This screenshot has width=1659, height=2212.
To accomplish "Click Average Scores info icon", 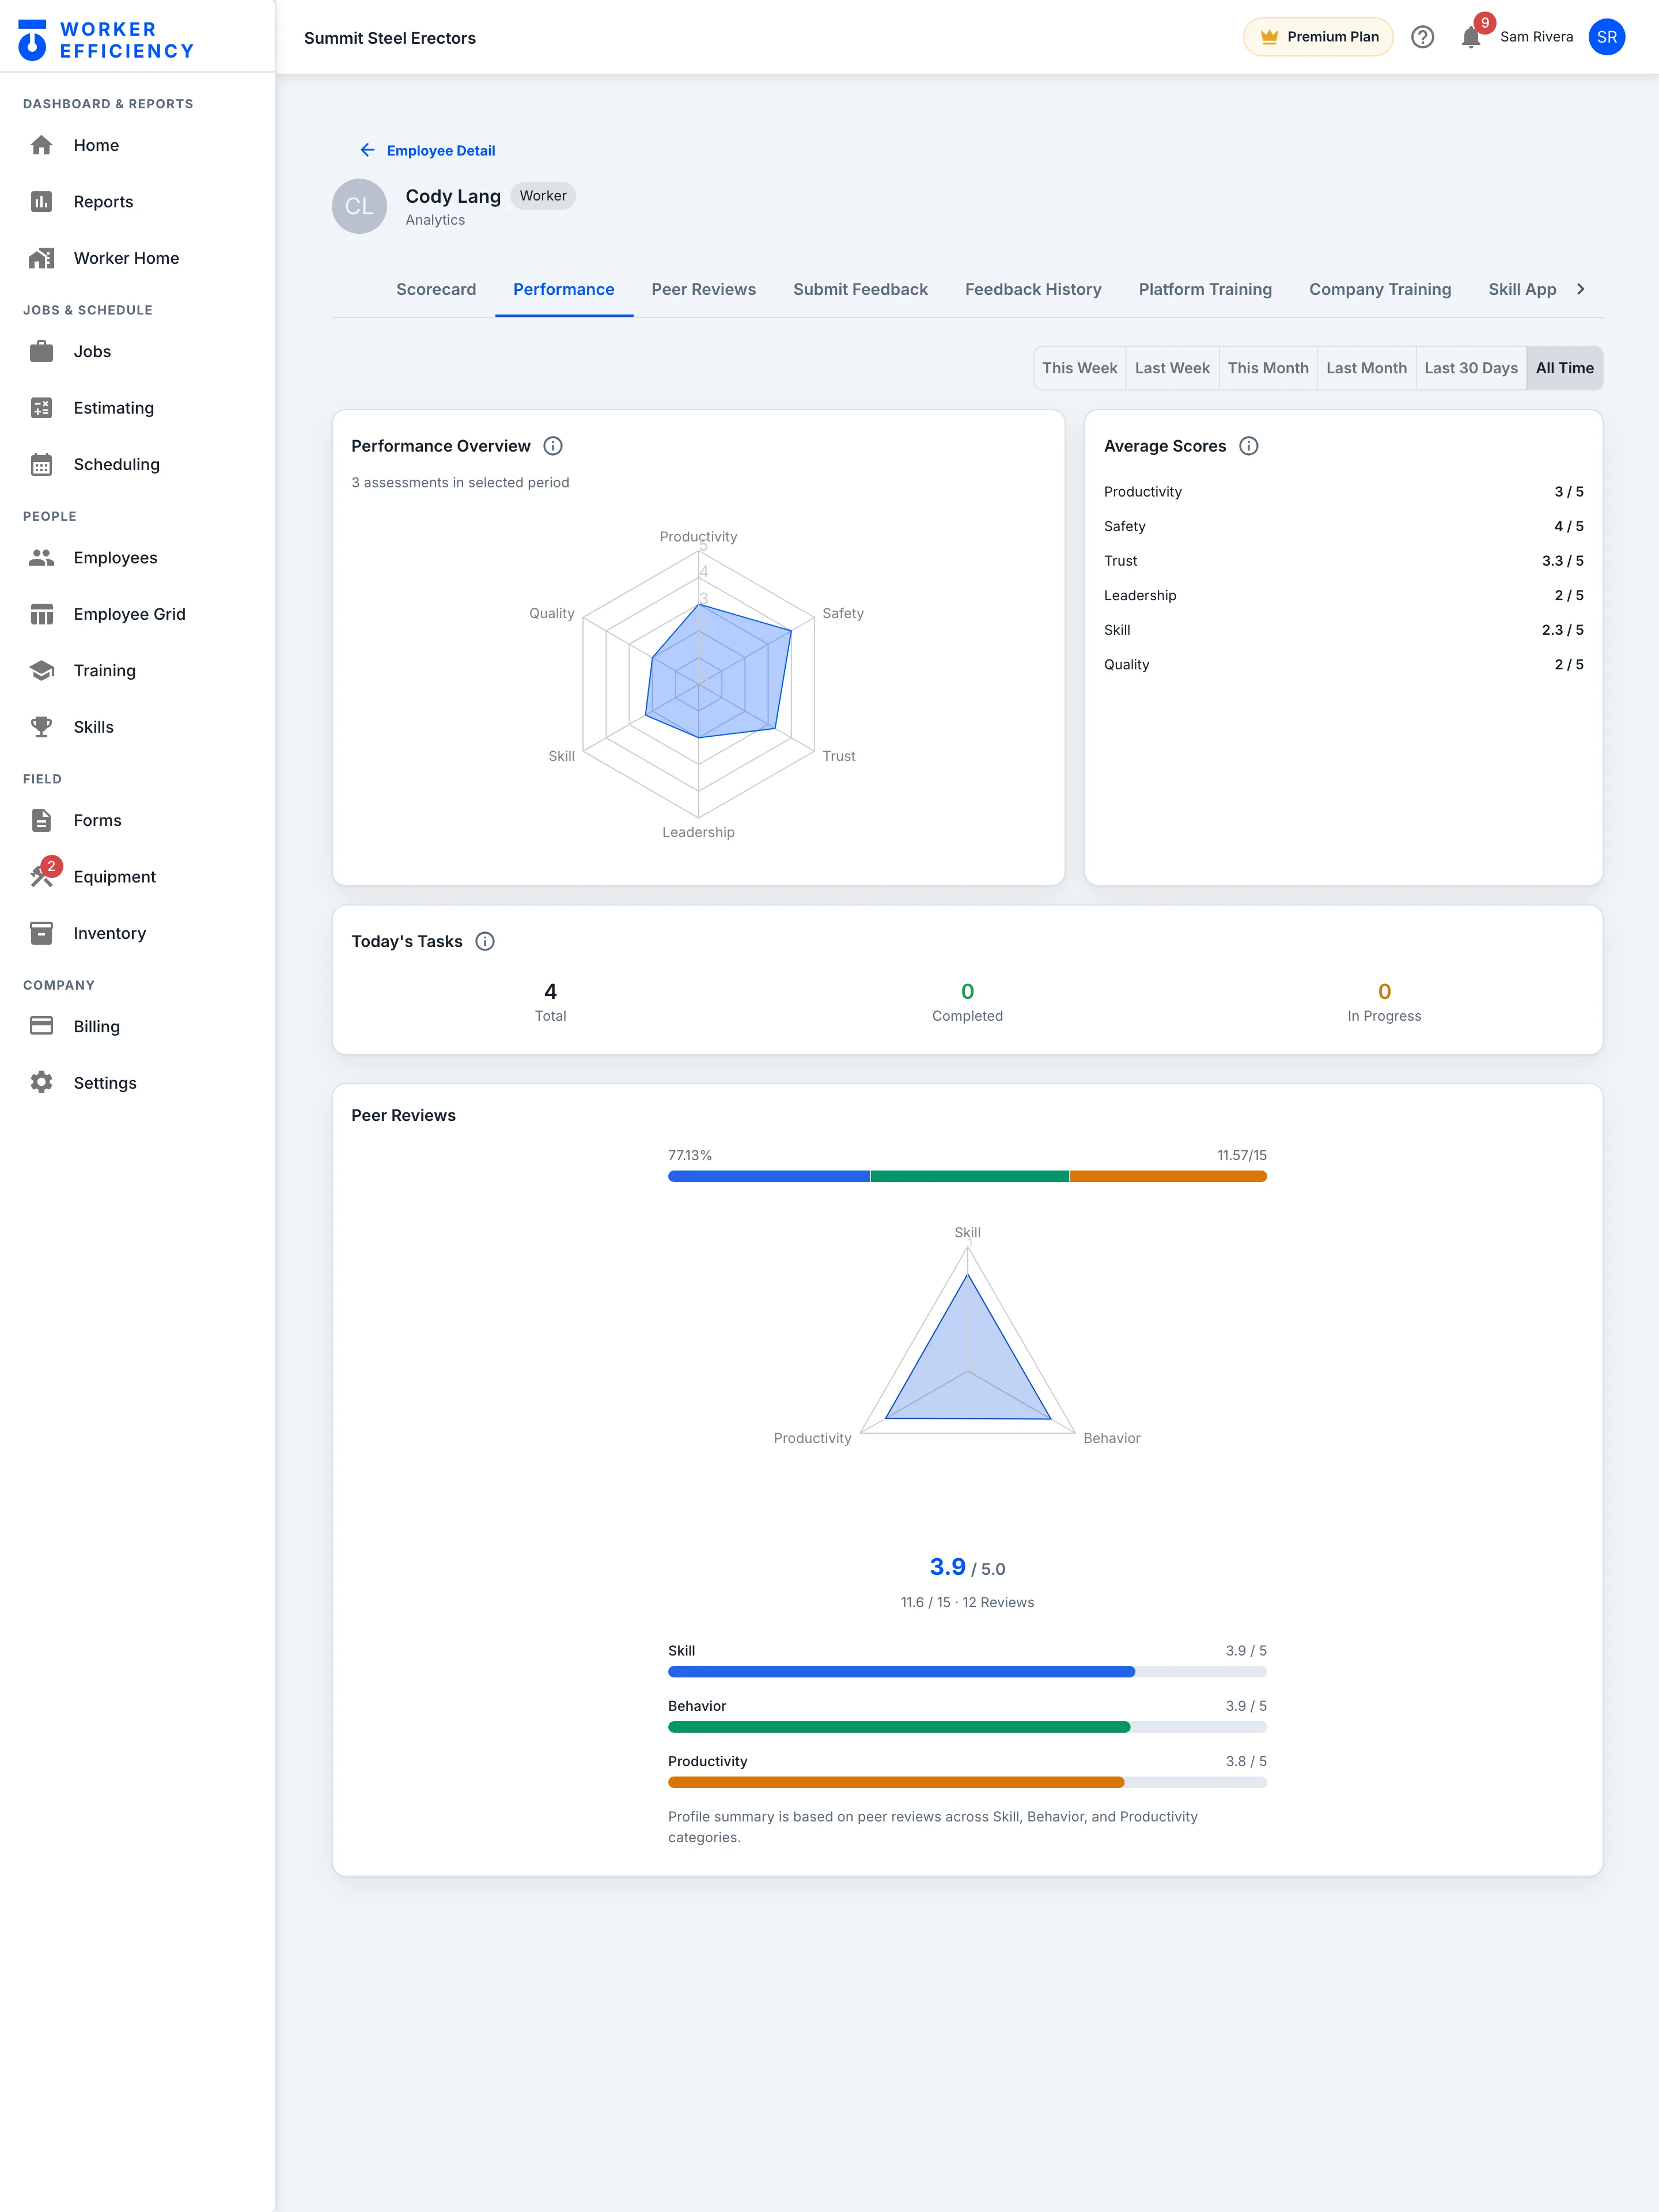I will (x=1248, y=446).
